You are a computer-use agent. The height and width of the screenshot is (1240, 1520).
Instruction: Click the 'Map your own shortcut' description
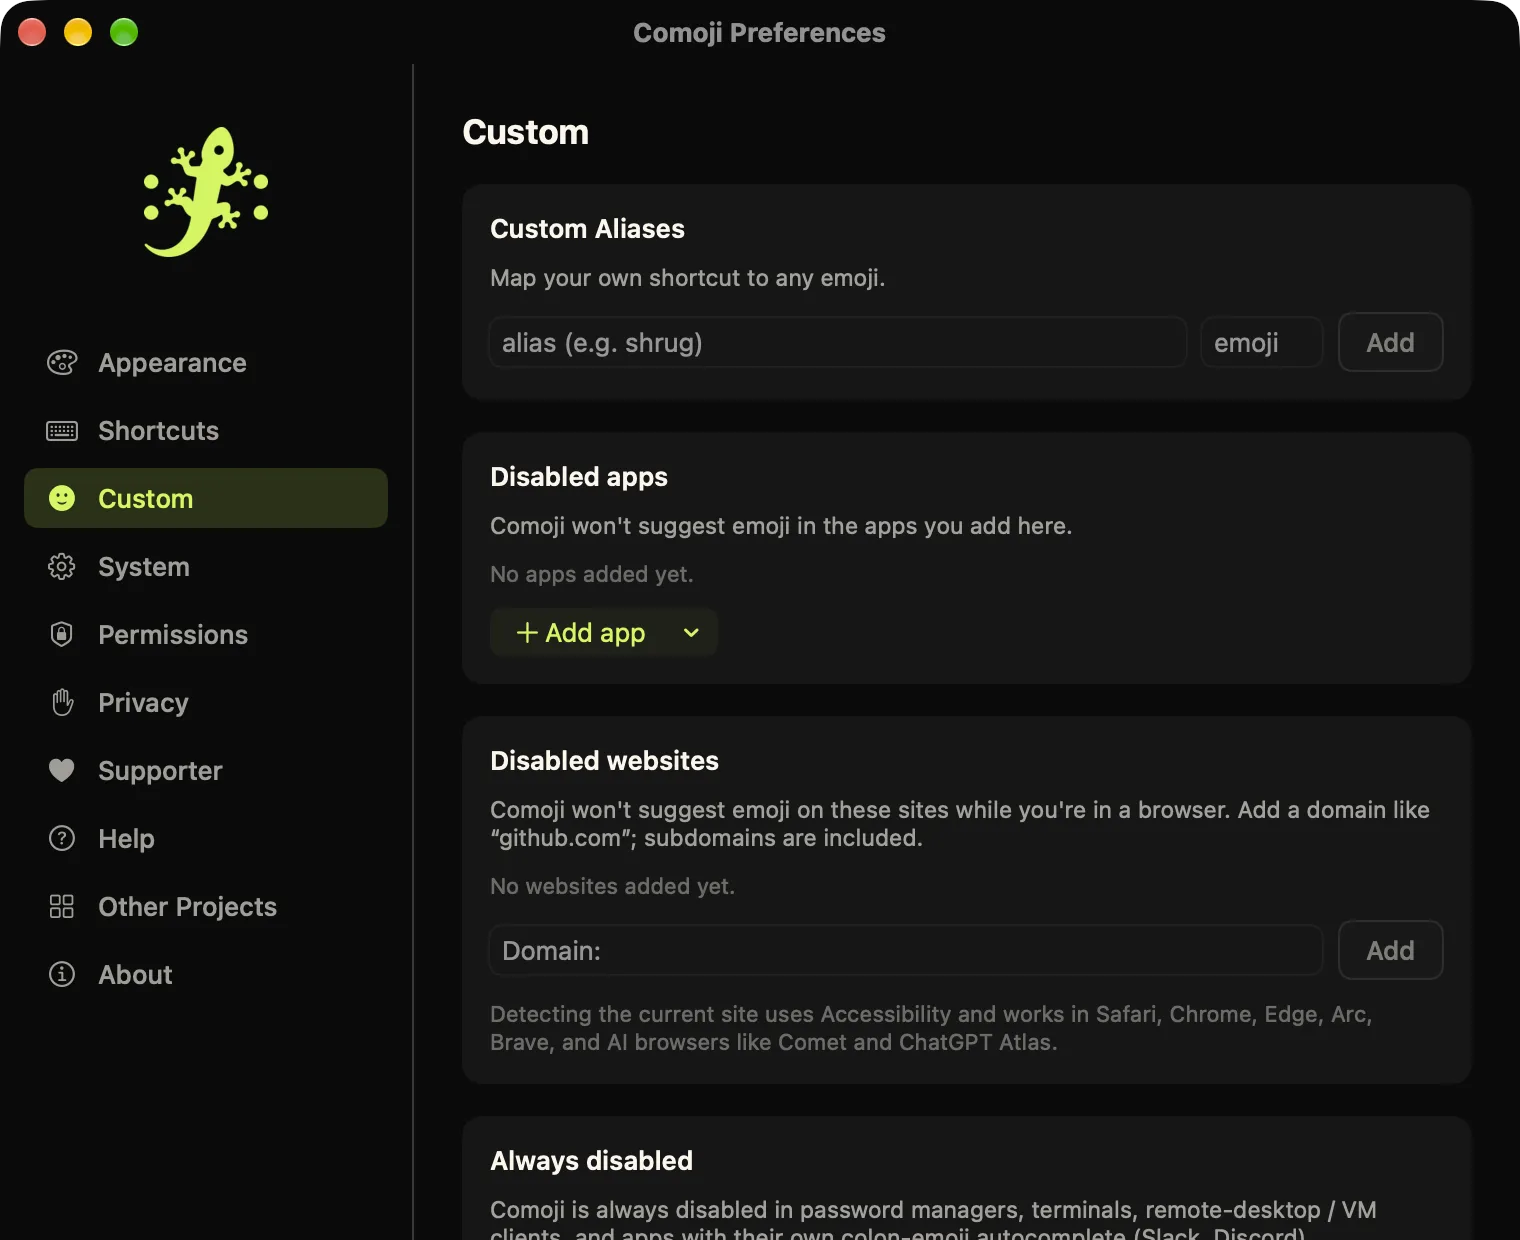[687, 278]
